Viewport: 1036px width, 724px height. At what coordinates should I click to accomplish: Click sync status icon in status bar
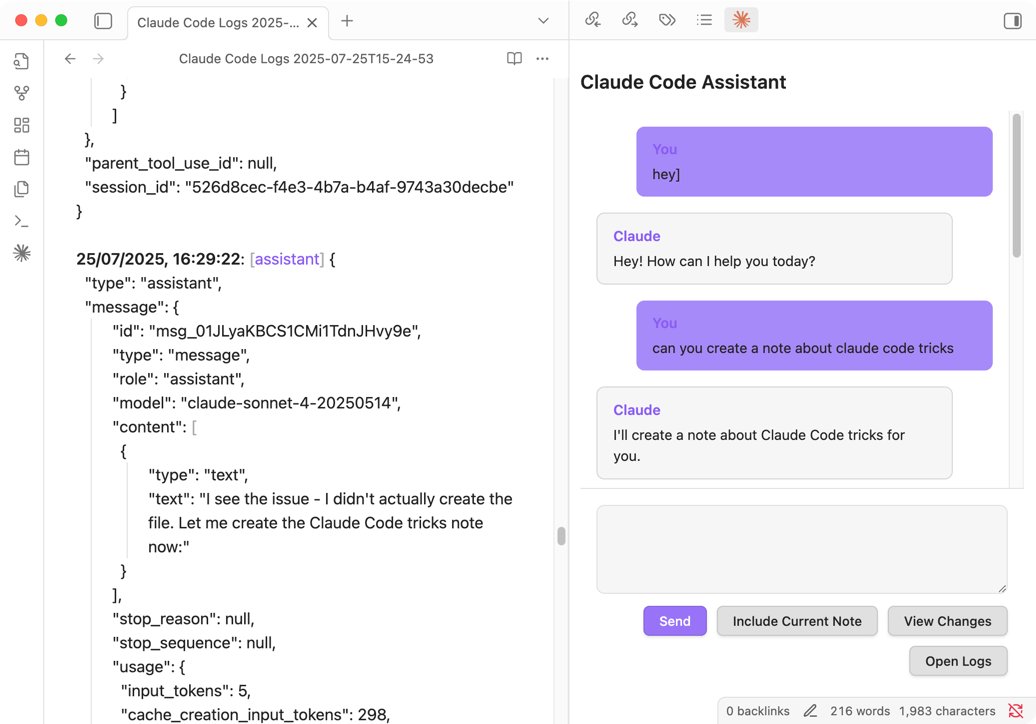point(1016,711)
